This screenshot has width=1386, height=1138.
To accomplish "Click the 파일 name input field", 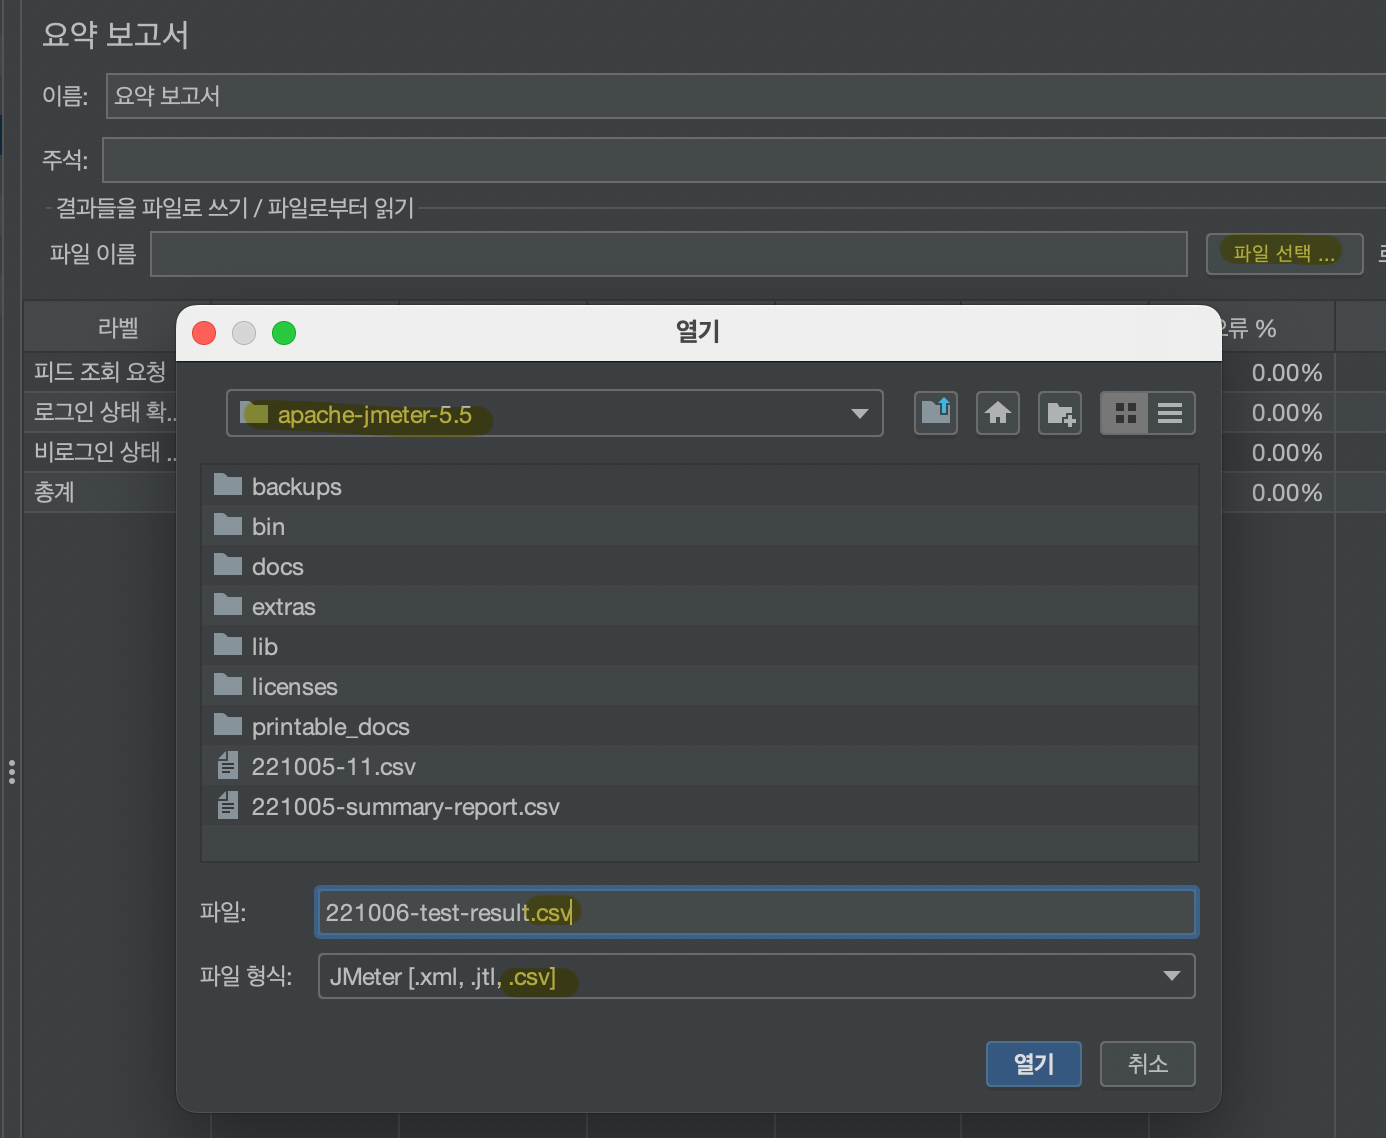I will [x=756, y=912].
